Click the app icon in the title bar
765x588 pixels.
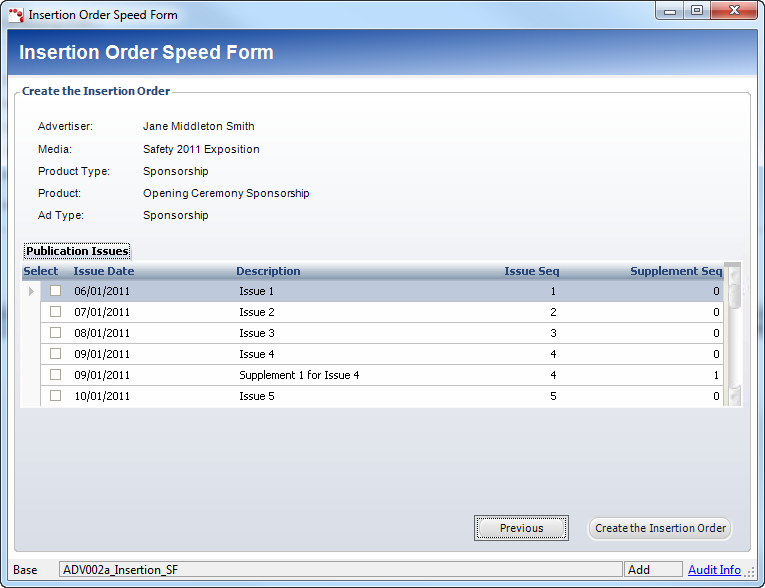15,15
